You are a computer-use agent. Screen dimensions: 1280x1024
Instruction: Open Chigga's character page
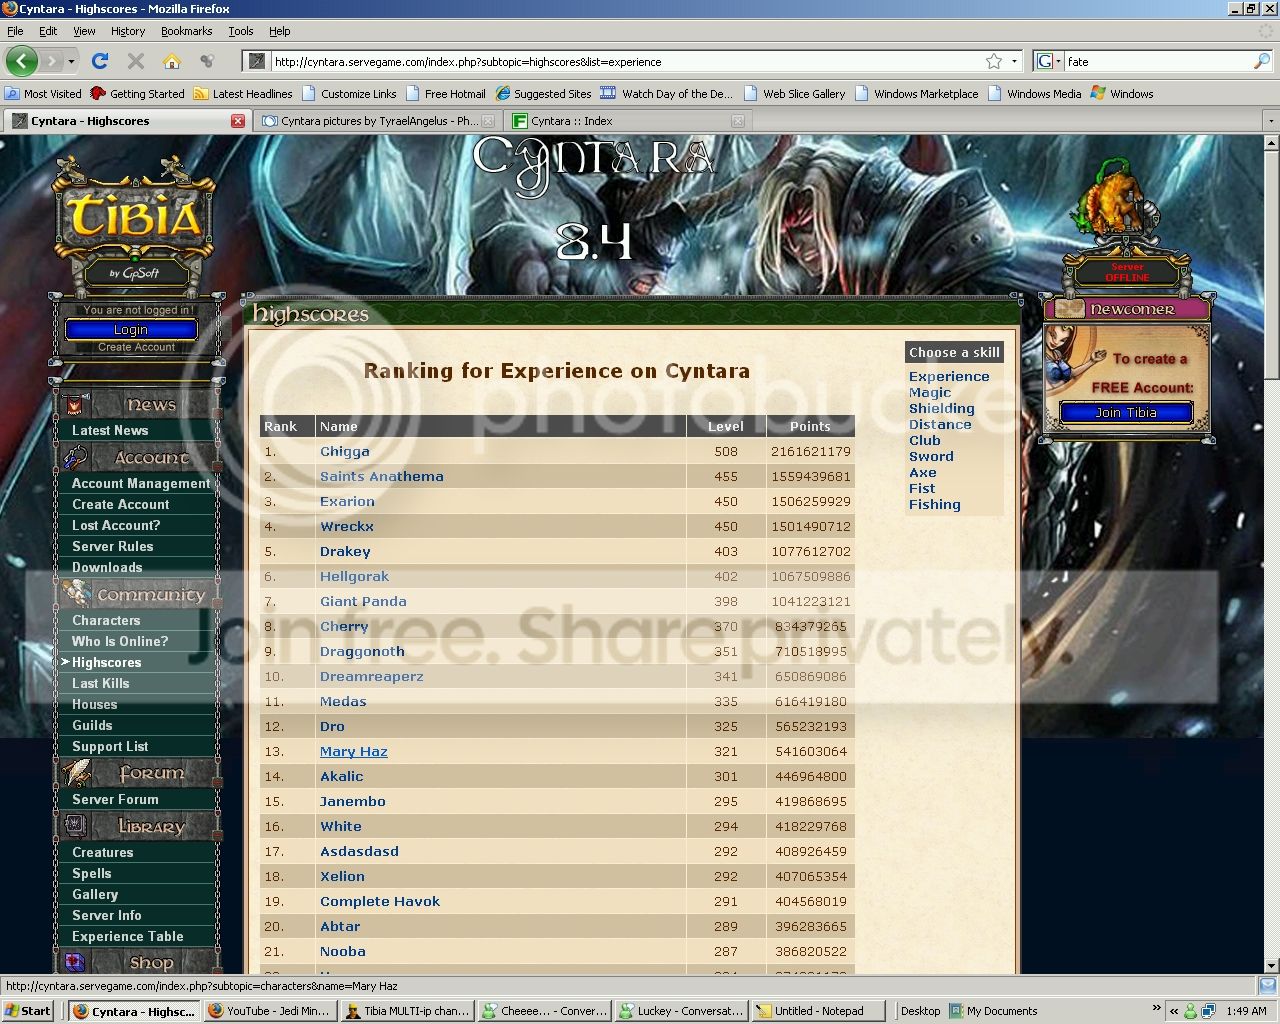click(x=345, y=452)
